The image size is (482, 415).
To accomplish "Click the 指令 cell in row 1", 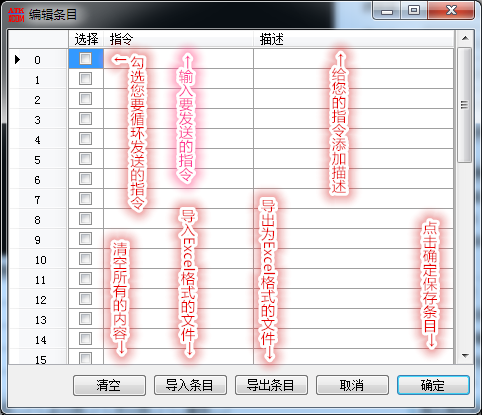I will 179,79.
